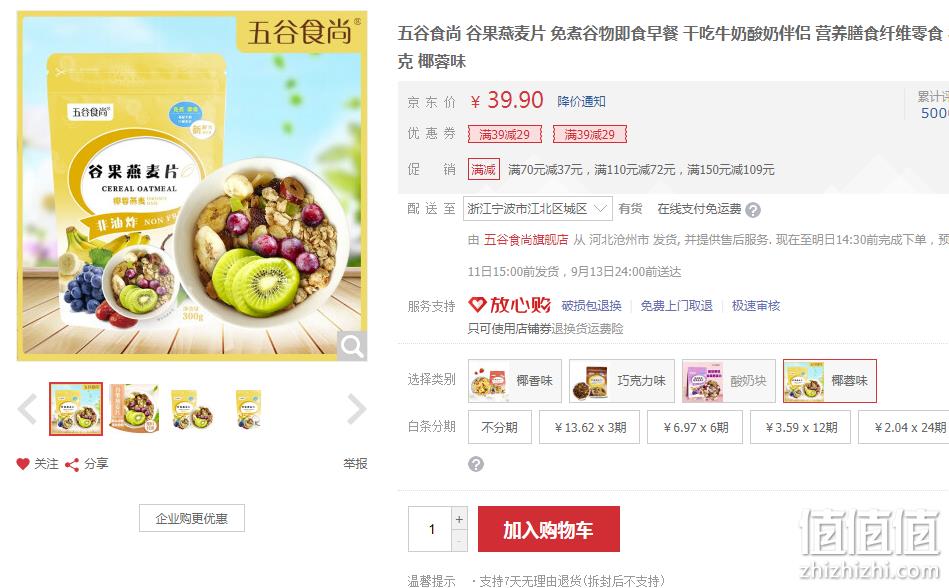Click the question mark beside 在线支付免运费

753,210
